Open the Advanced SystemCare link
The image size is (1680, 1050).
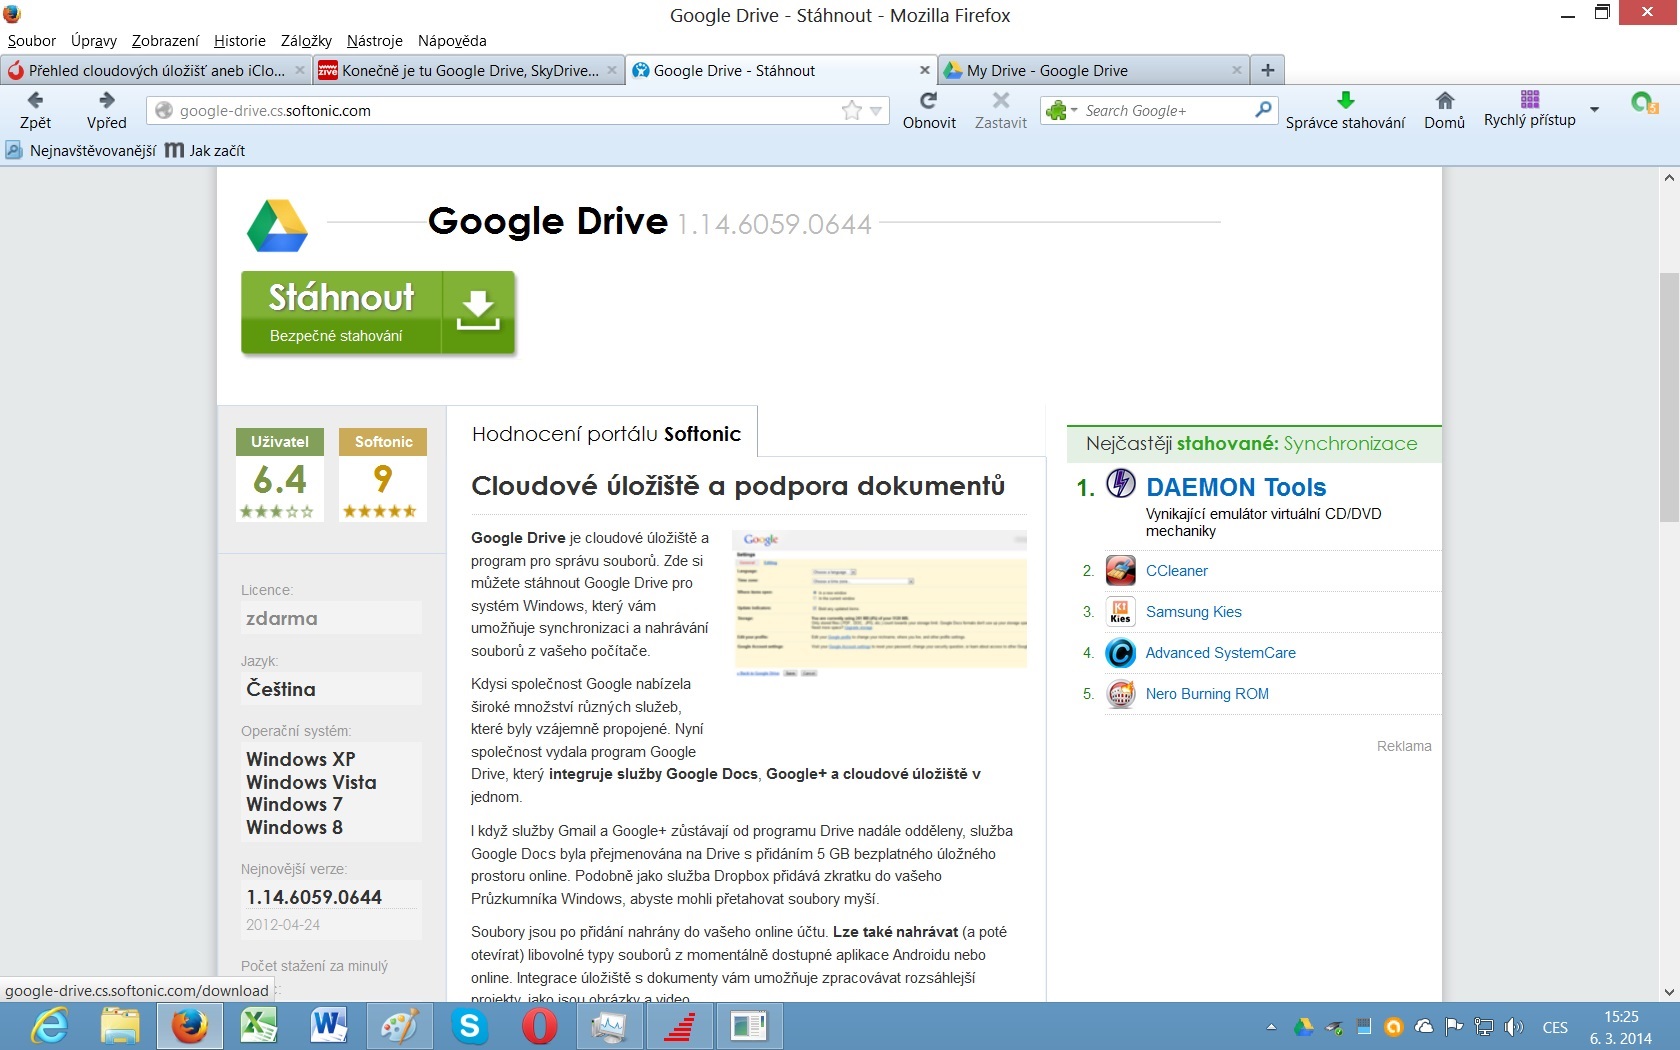[1221, 653]
